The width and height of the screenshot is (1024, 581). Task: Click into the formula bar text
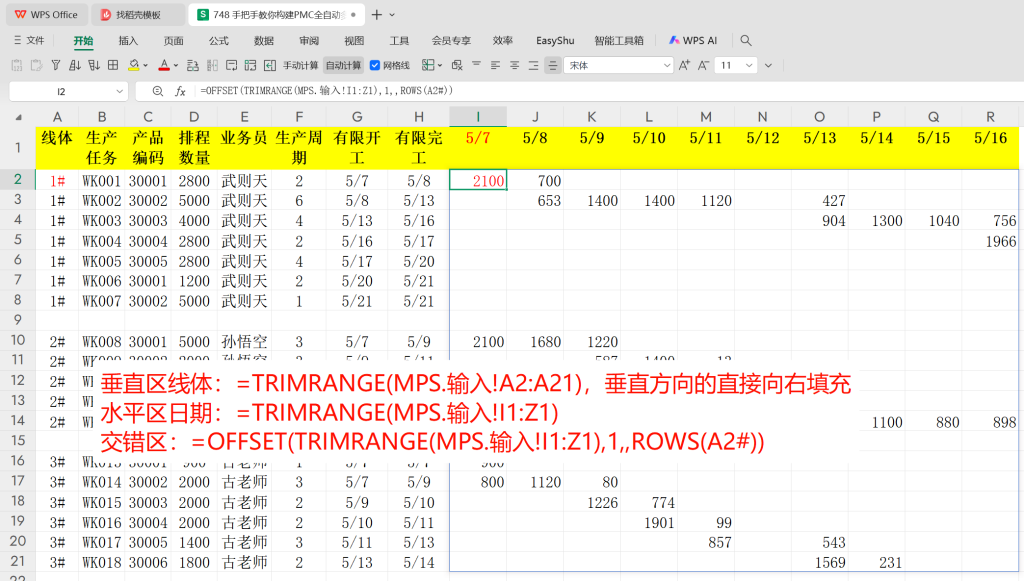[x=327, y=91]
